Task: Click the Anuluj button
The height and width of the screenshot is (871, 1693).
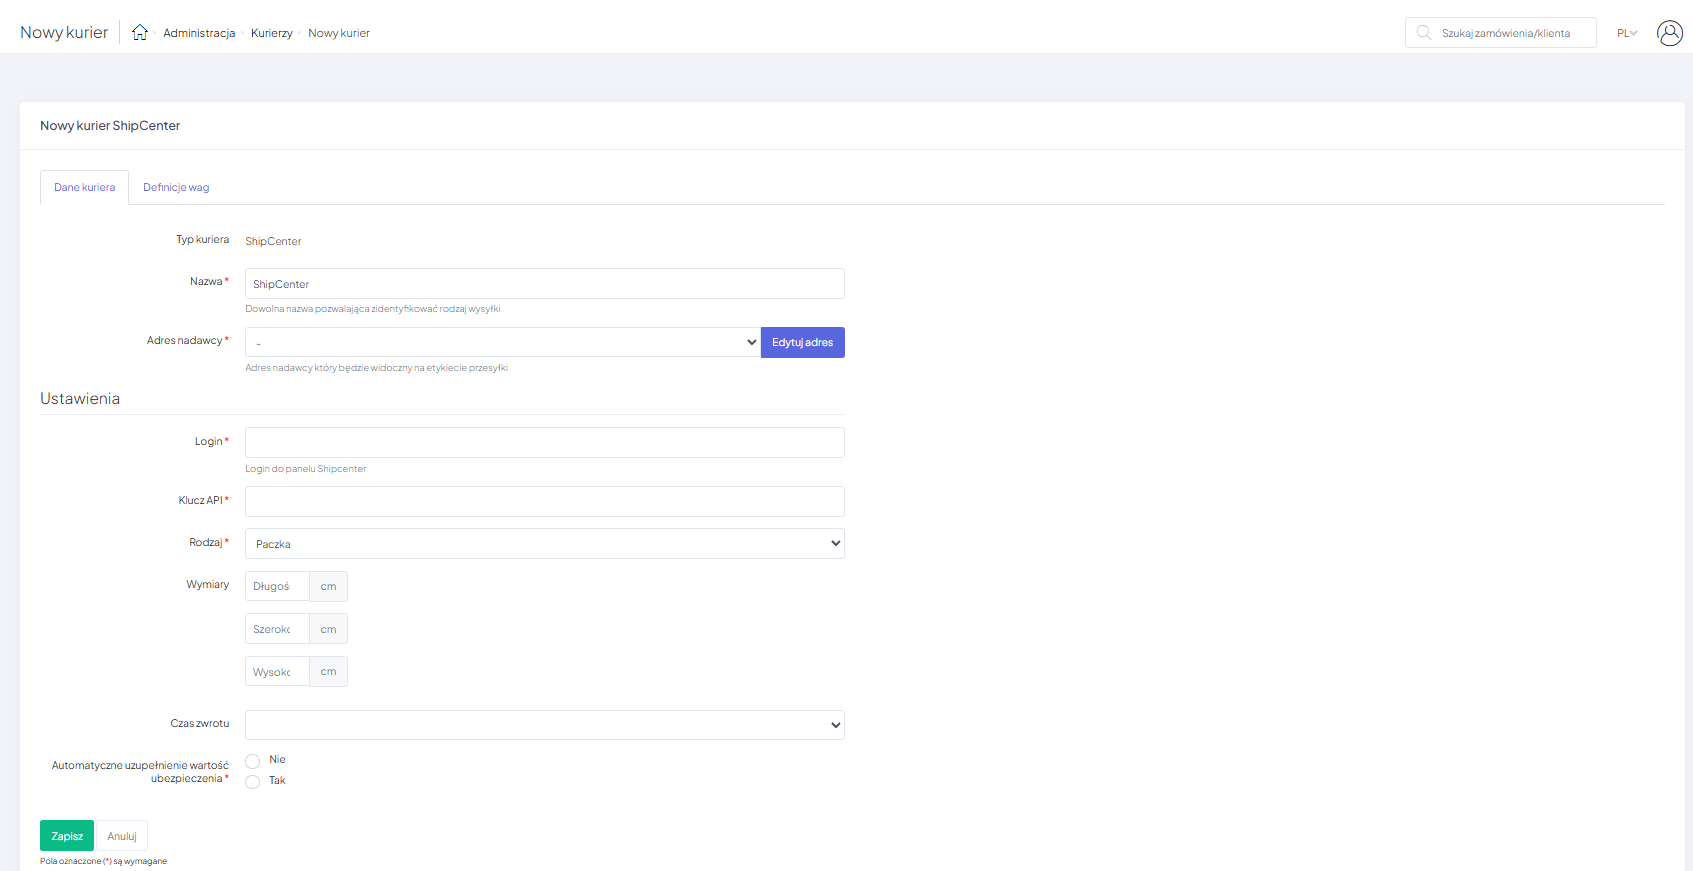Action: pyautogui.click(x=122, y=836)
